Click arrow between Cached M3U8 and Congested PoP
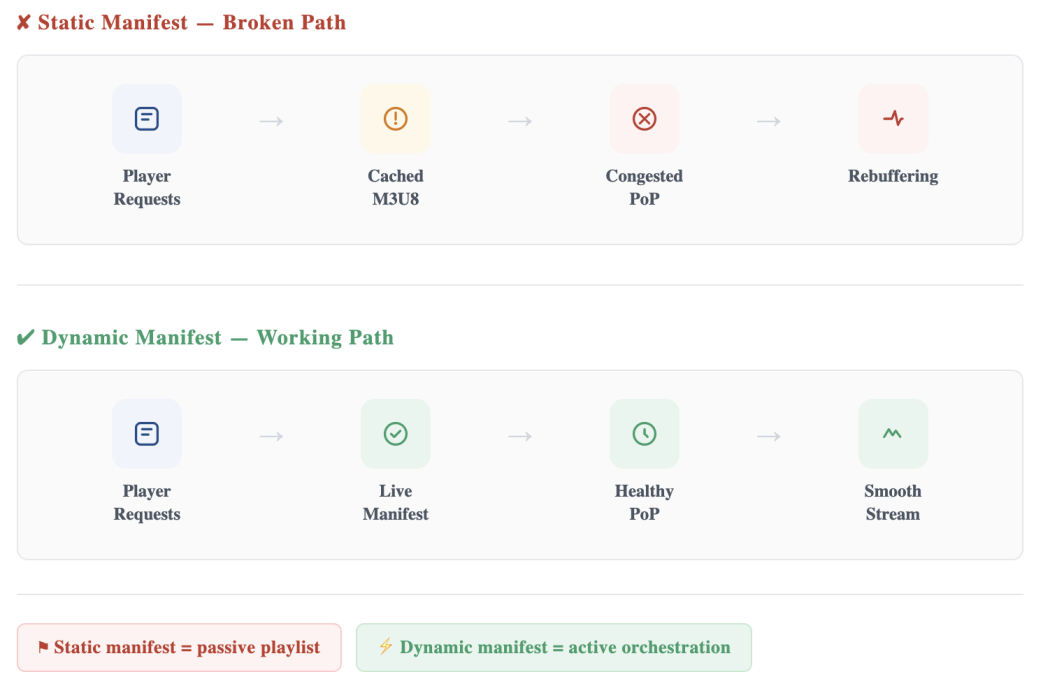1050x686 pixels. [520, 121]
